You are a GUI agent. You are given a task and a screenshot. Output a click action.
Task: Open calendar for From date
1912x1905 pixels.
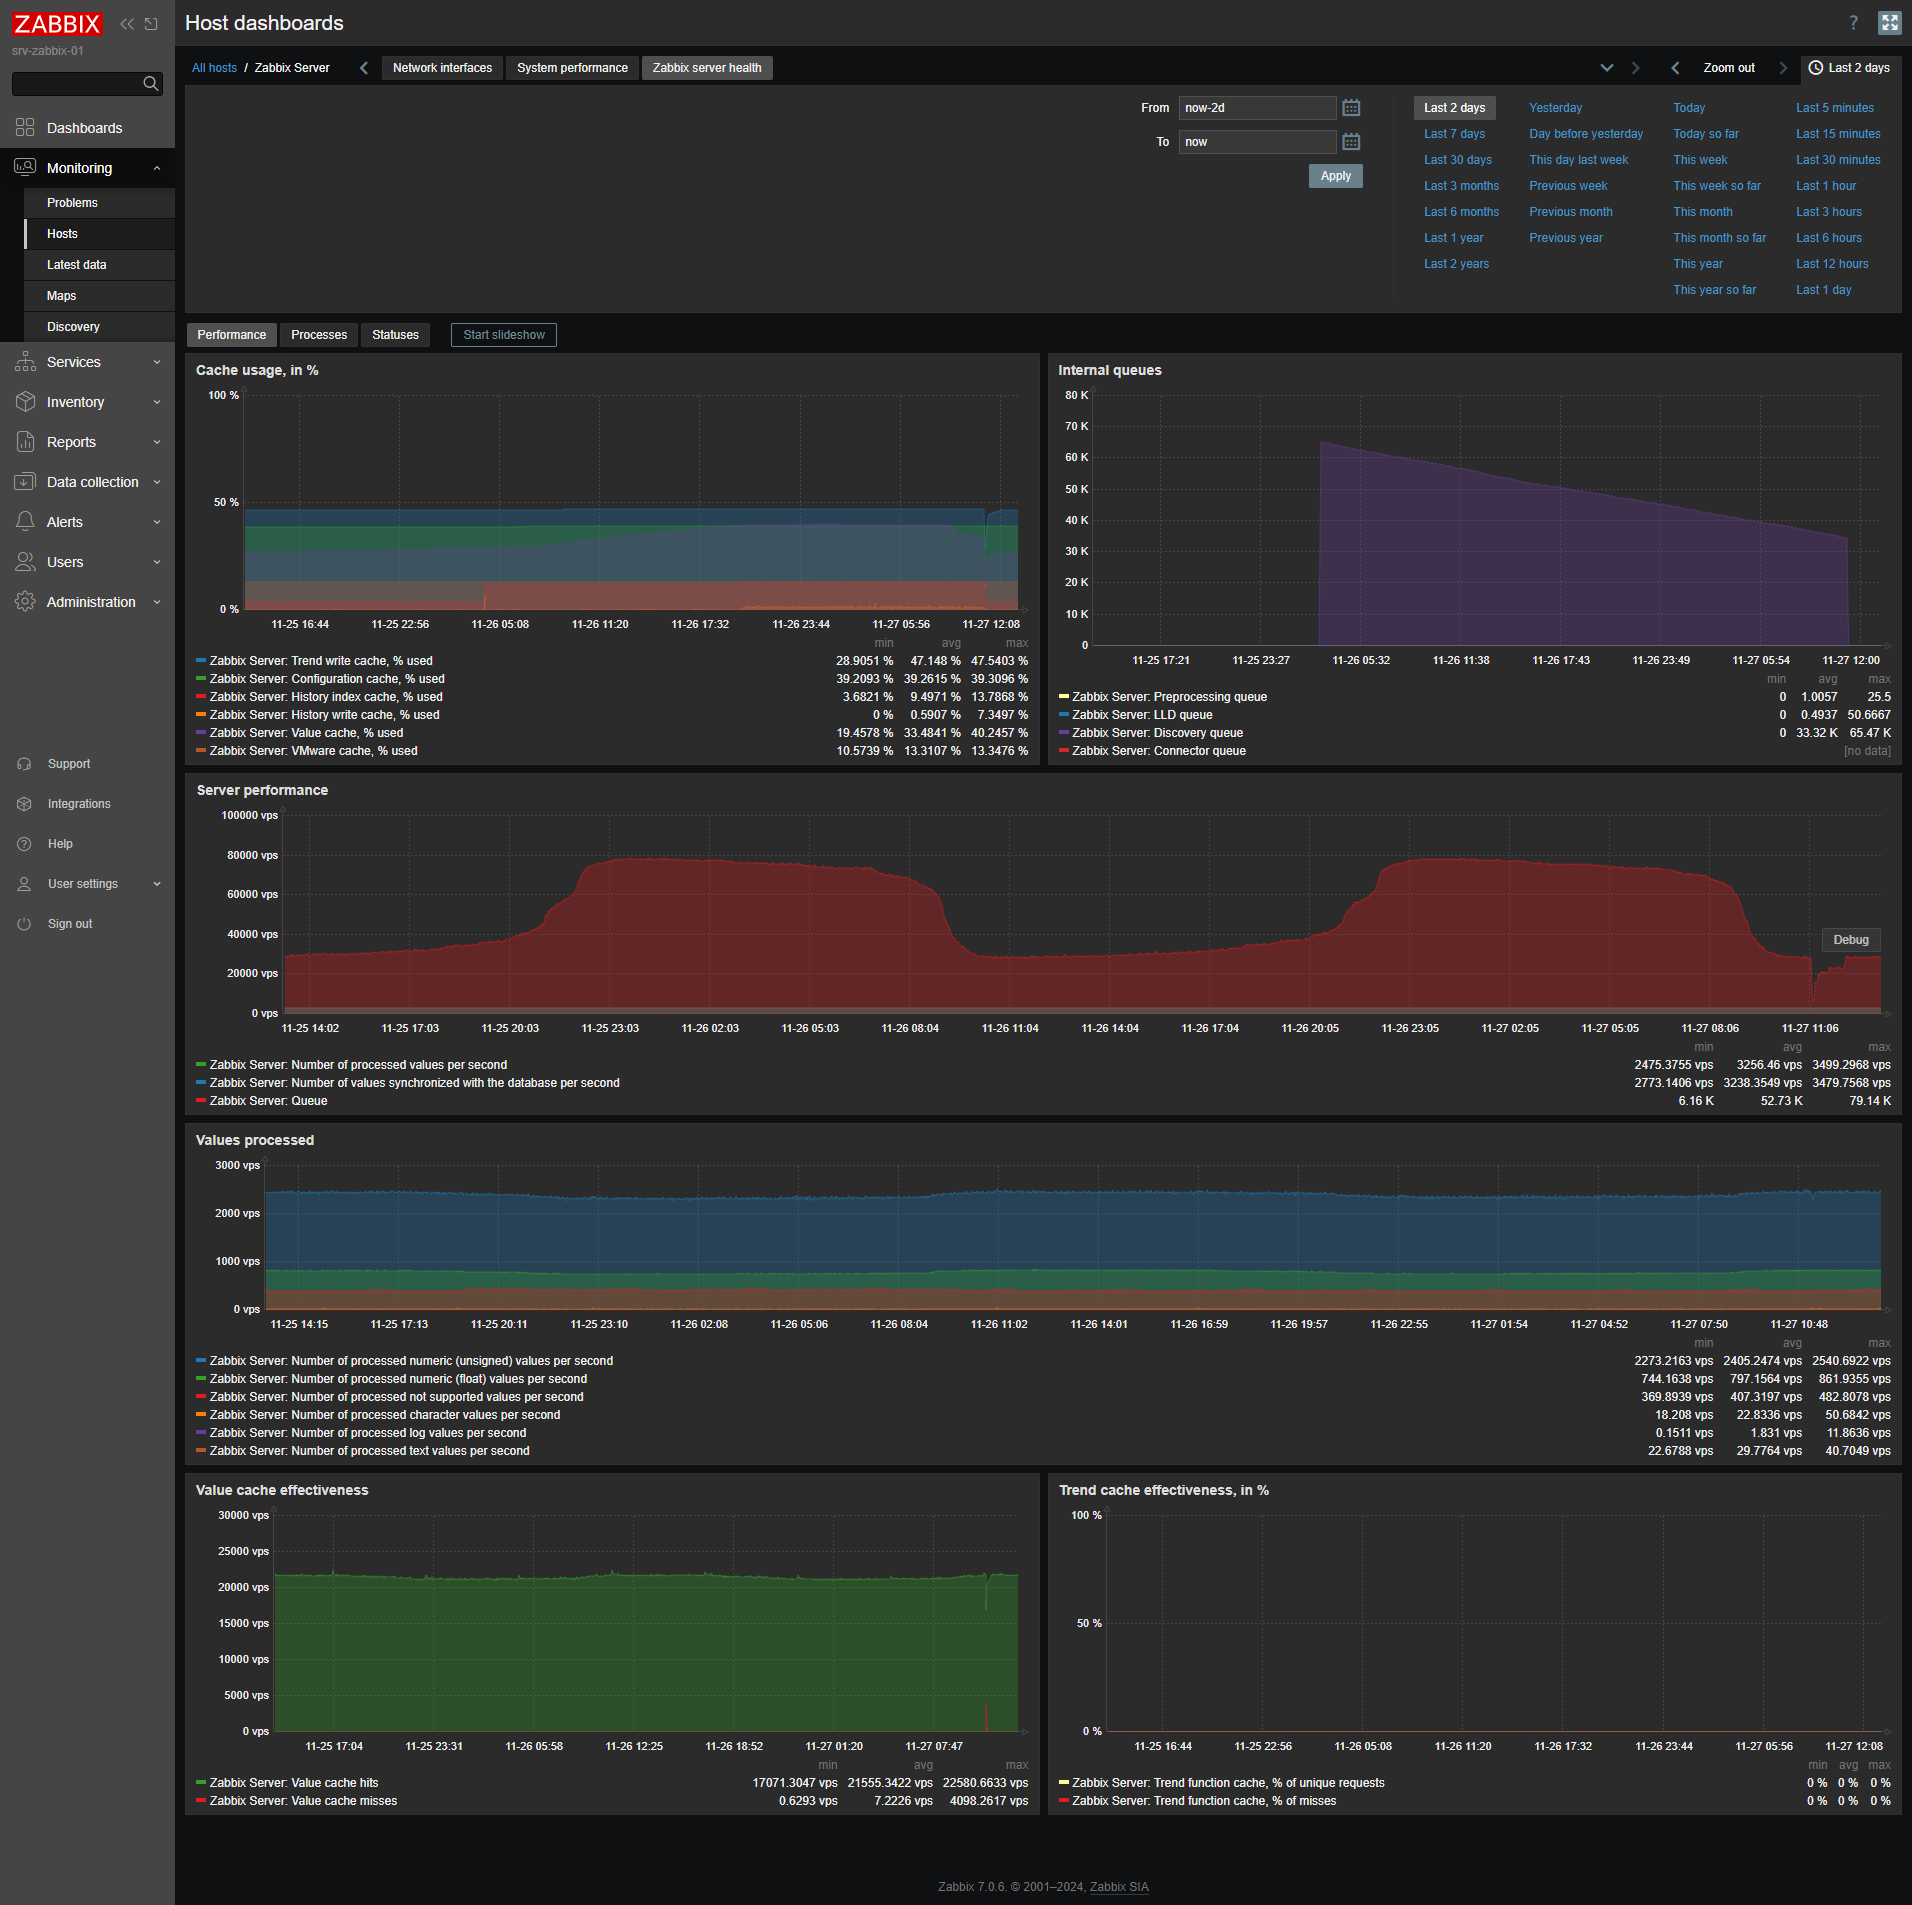[x=1351, y=108]
